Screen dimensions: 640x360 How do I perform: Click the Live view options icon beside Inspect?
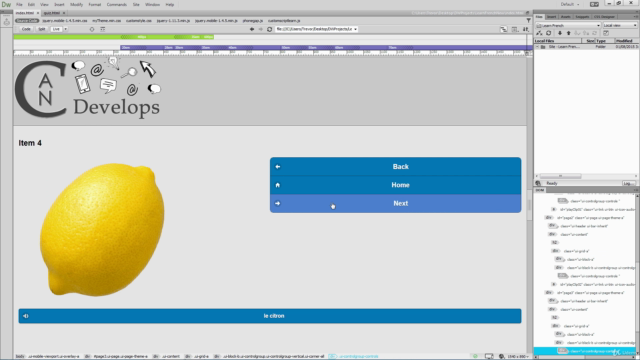point(102,29)
